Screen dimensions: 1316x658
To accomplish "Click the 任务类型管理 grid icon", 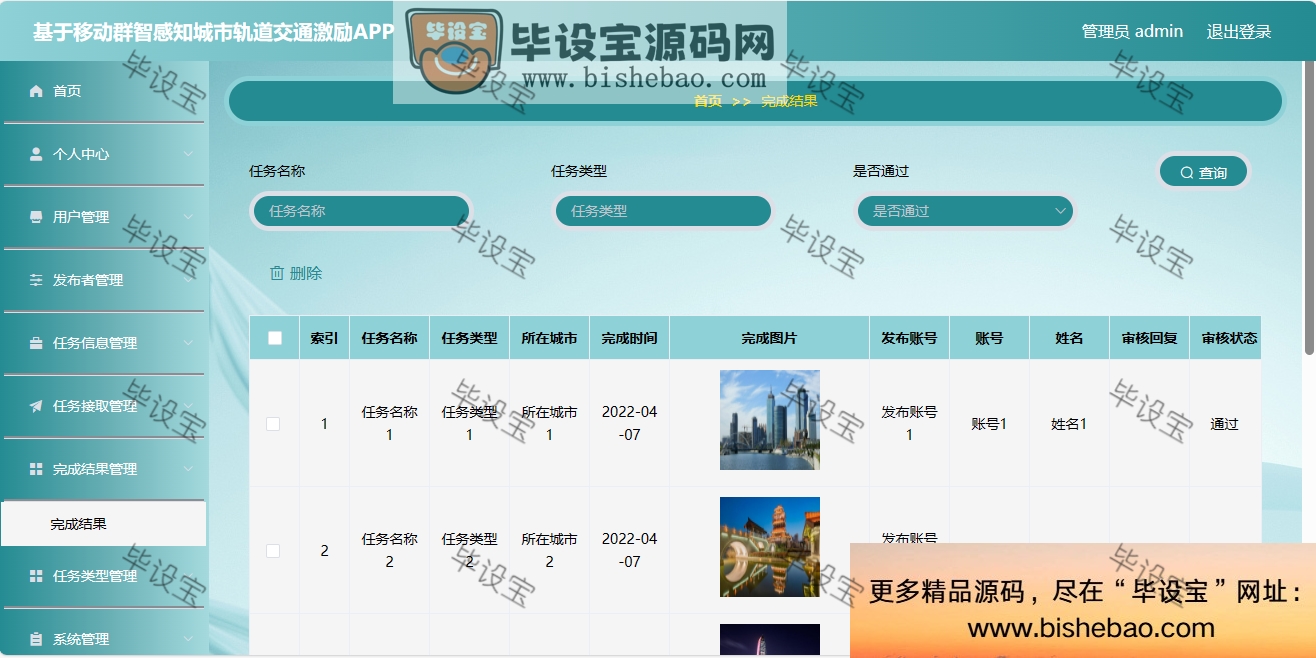I will tap(37, 576).
